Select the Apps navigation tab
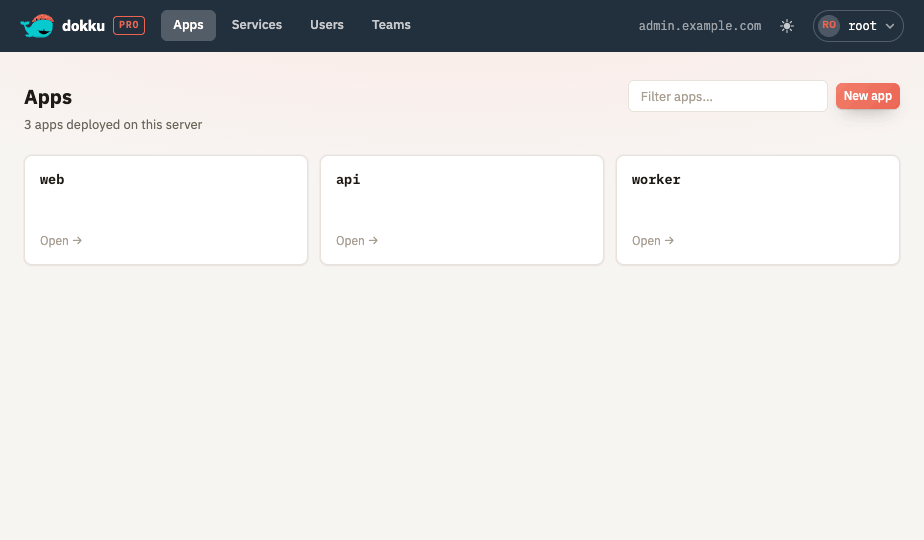 (188, 25)
